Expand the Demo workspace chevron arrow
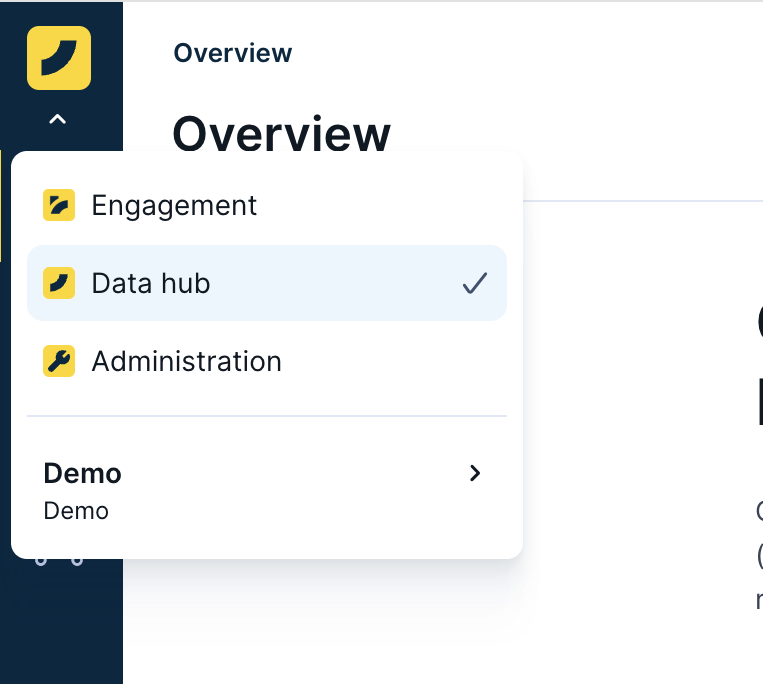Screen dimensions: 763x684 coord(475,473)
